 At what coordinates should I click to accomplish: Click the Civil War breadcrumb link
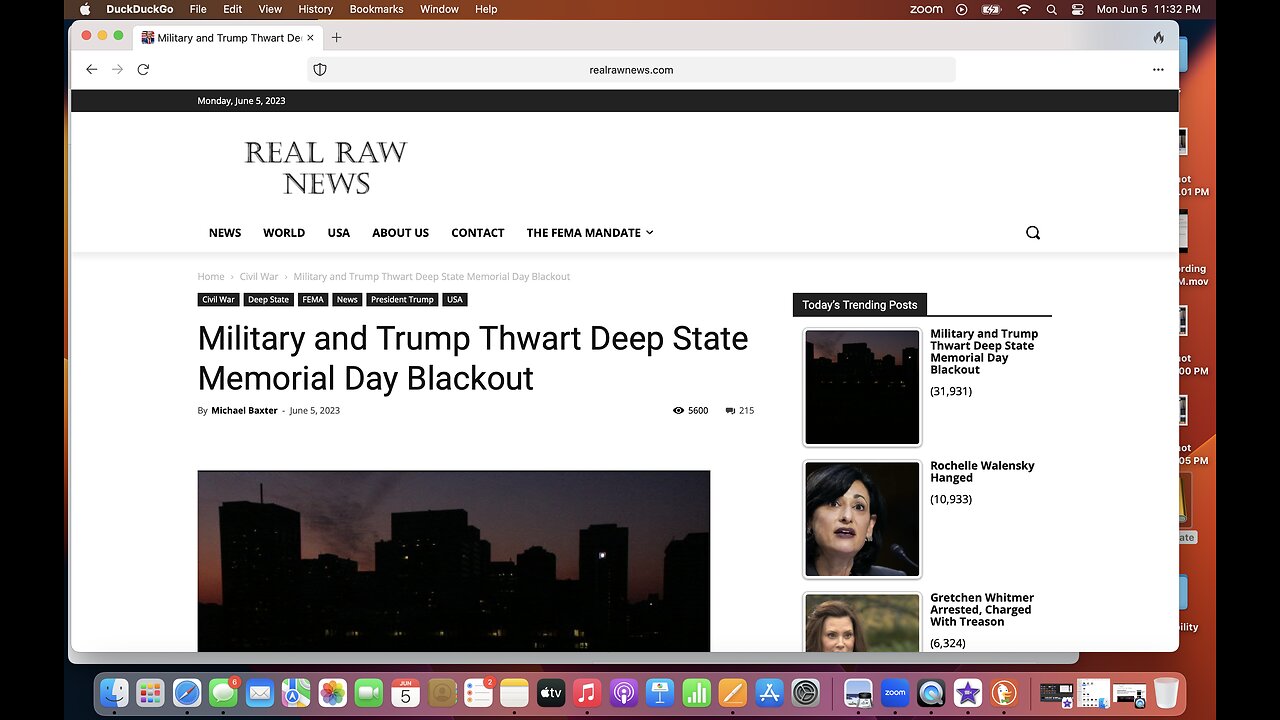coord(259,276)
